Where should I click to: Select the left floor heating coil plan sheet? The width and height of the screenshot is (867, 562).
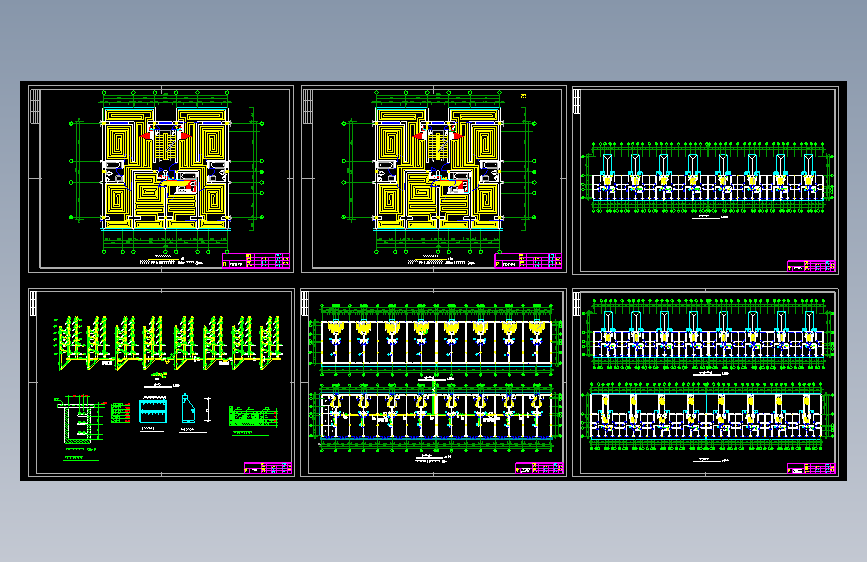[161, 179]
